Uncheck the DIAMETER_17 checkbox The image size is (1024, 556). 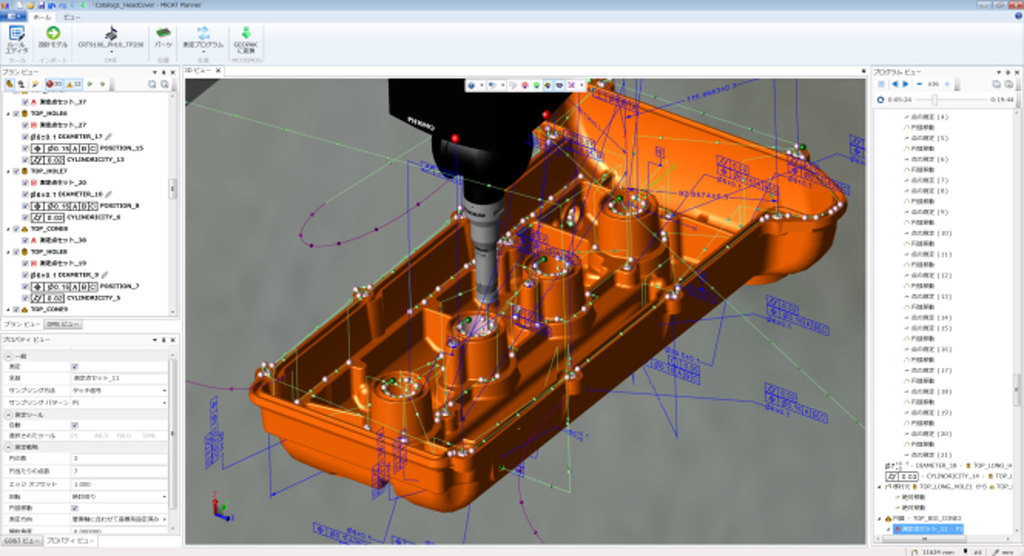point(25,137)
